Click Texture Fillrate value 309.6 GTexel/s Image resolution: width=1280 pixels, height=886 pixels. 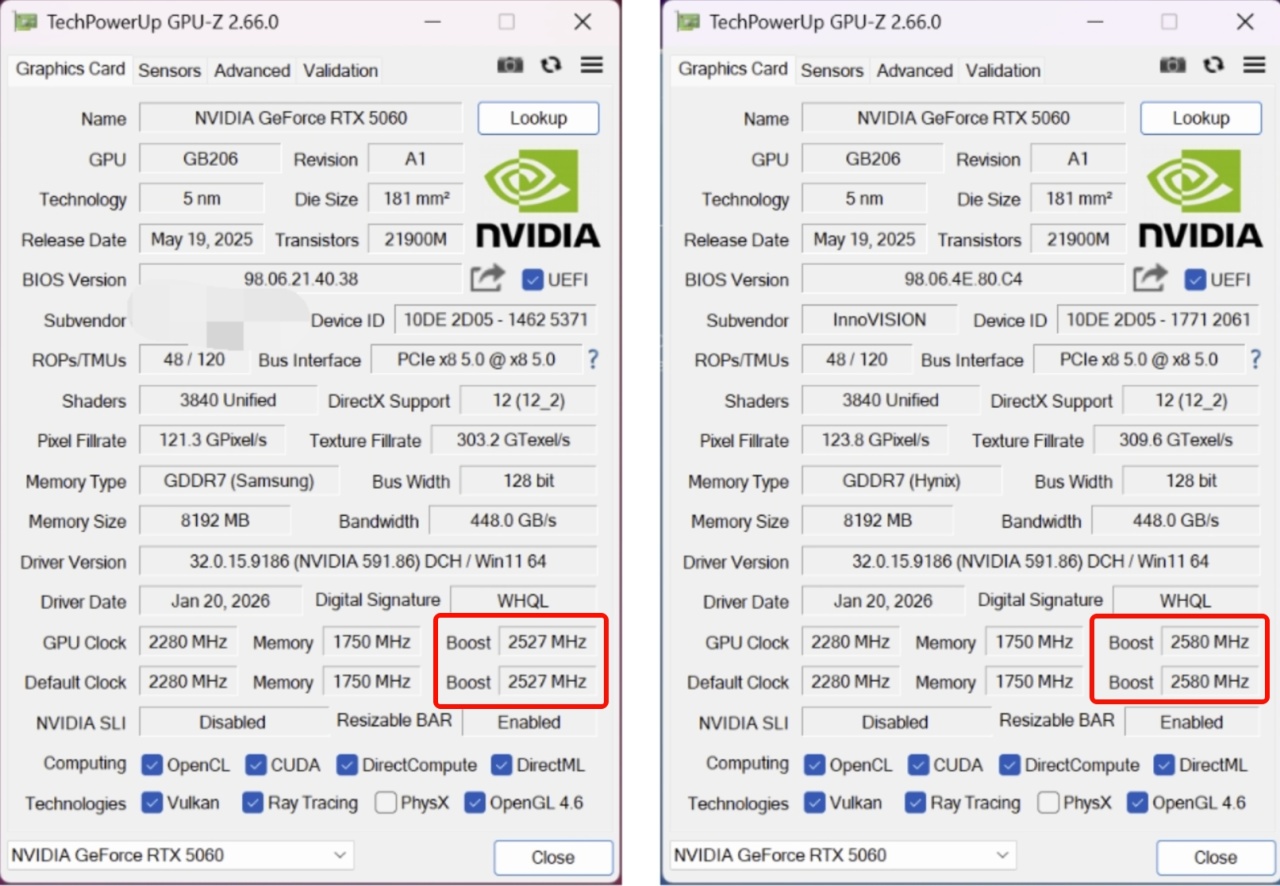[1177, 440]
